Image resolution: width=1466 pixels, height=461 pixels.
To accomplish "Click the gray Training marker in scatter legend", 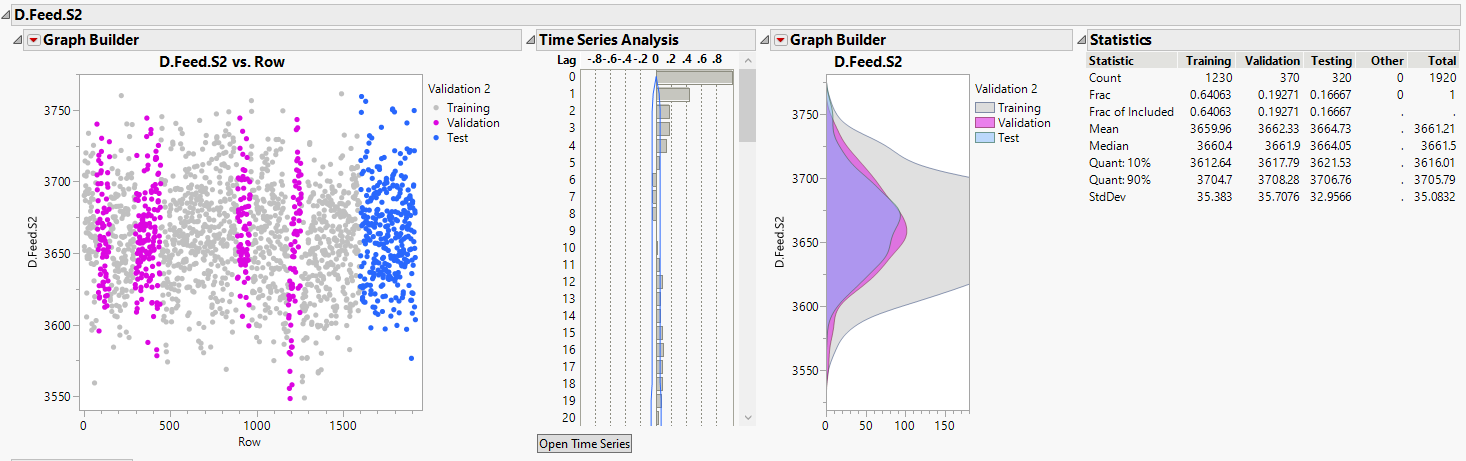I will tap(435, 109).
